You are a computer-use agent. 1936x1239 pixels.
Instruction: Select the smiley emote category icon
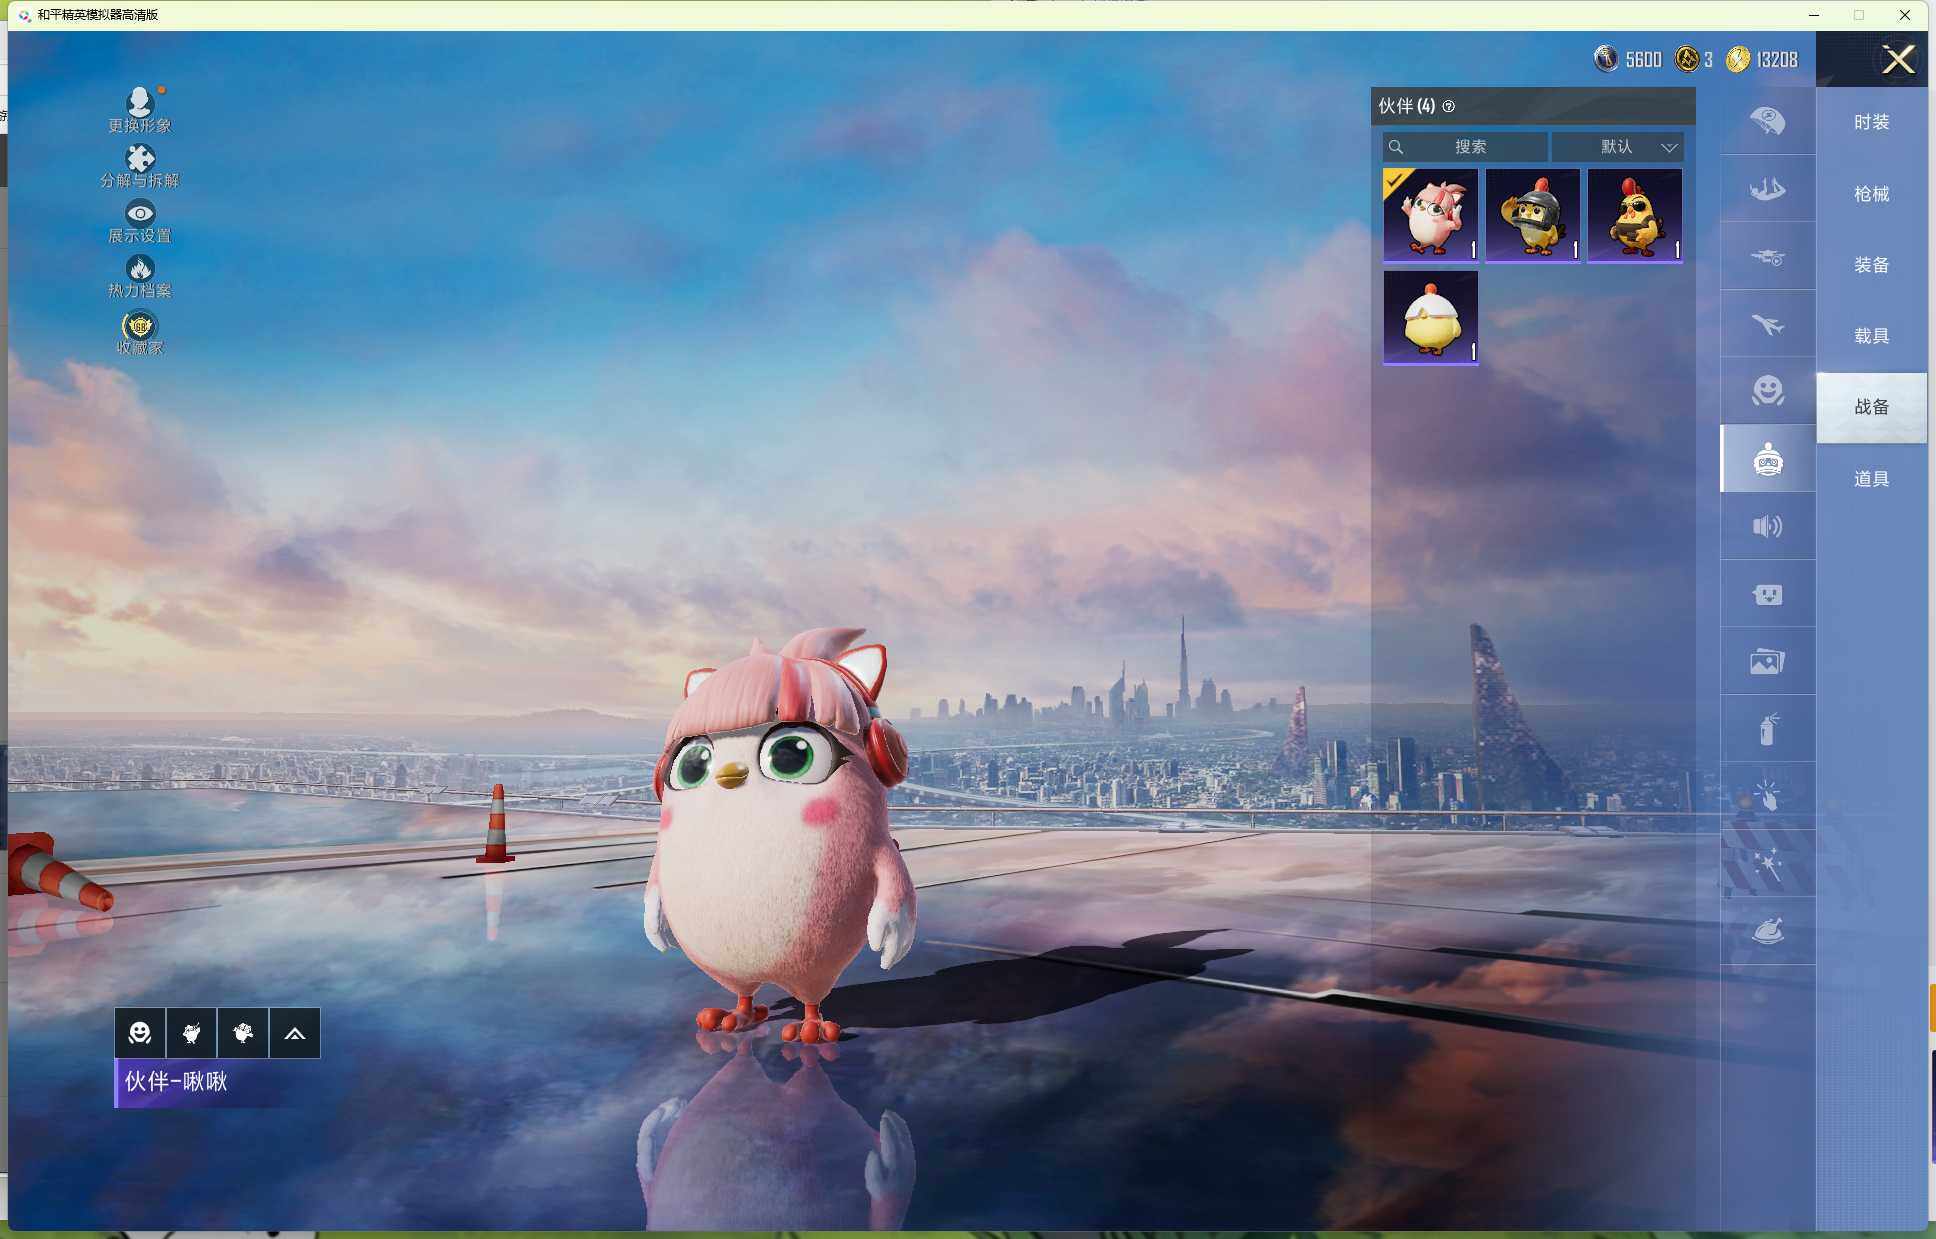1768,391
